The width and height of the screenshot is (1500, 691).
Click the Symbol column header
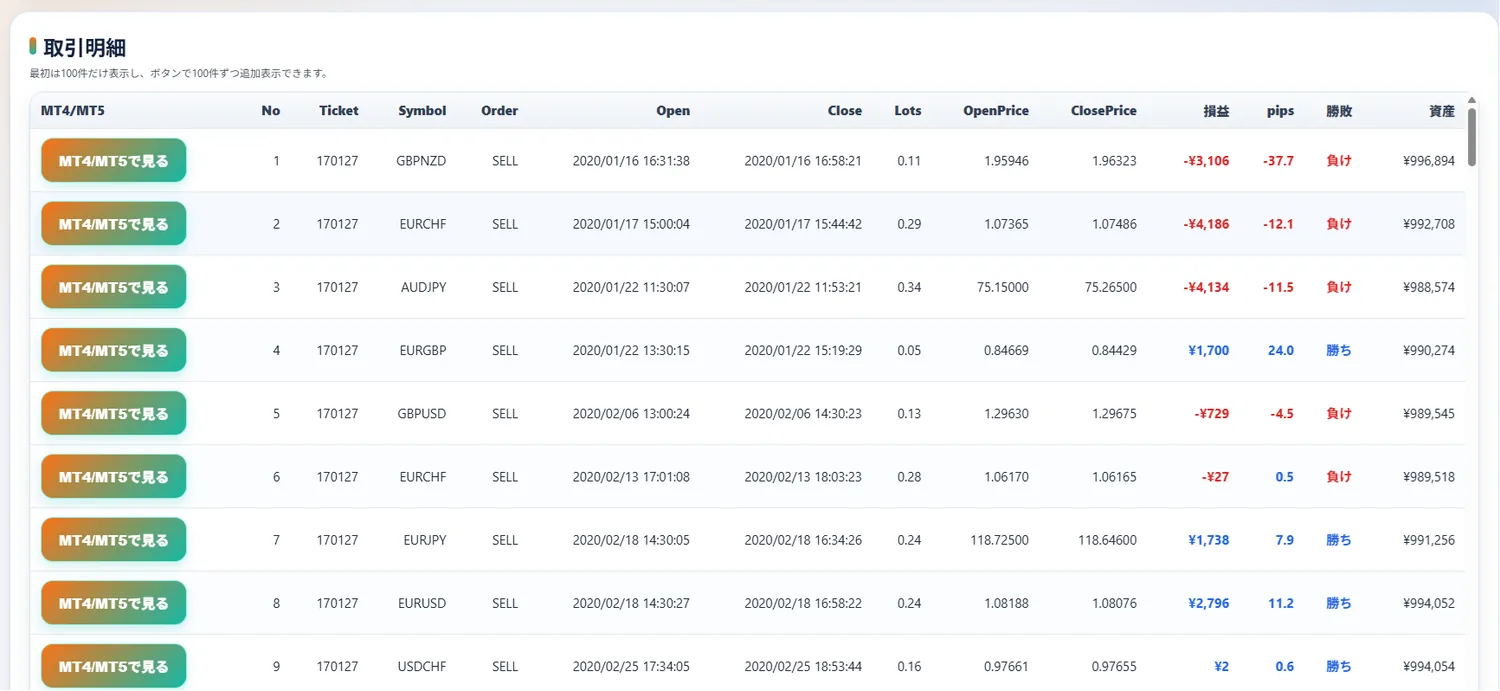(422, 111)
